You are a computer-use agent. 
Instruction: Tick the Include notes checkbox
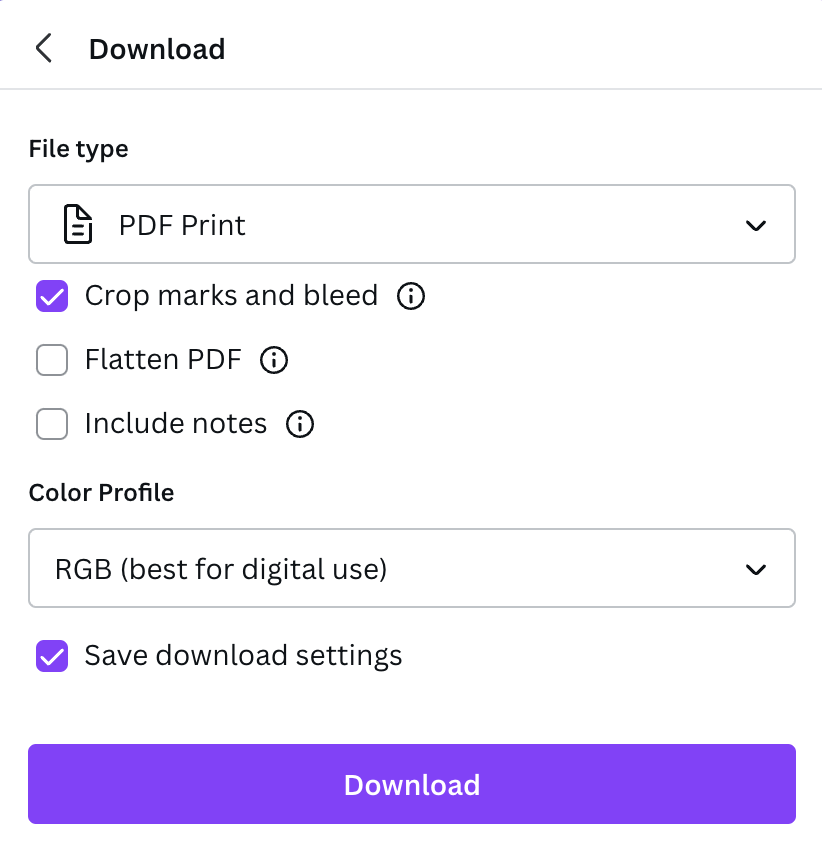52,424
